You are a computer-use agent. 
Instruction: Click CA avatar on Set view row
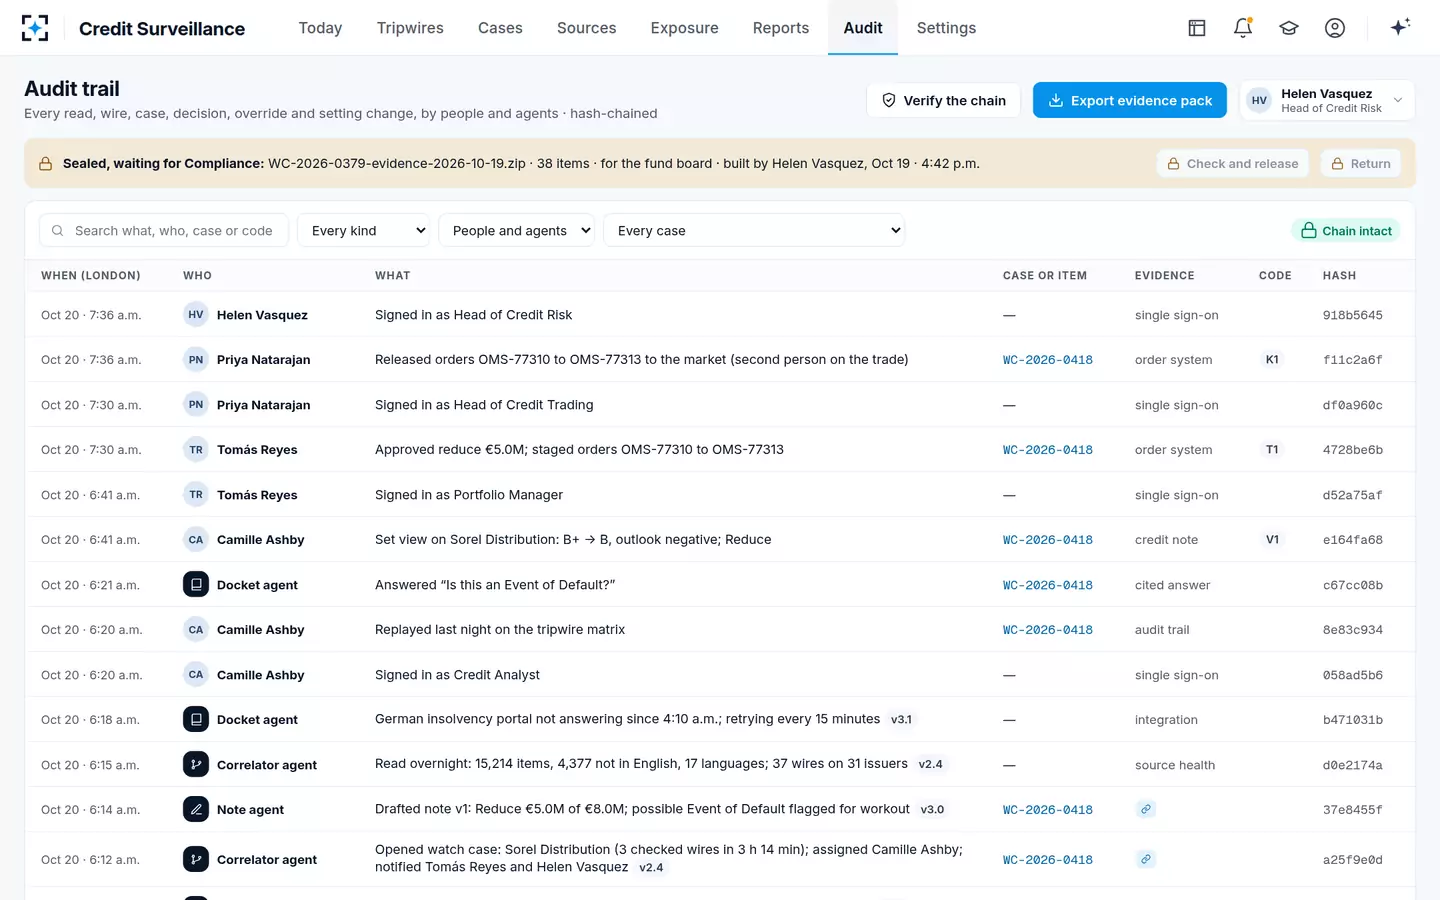(196, 539)
